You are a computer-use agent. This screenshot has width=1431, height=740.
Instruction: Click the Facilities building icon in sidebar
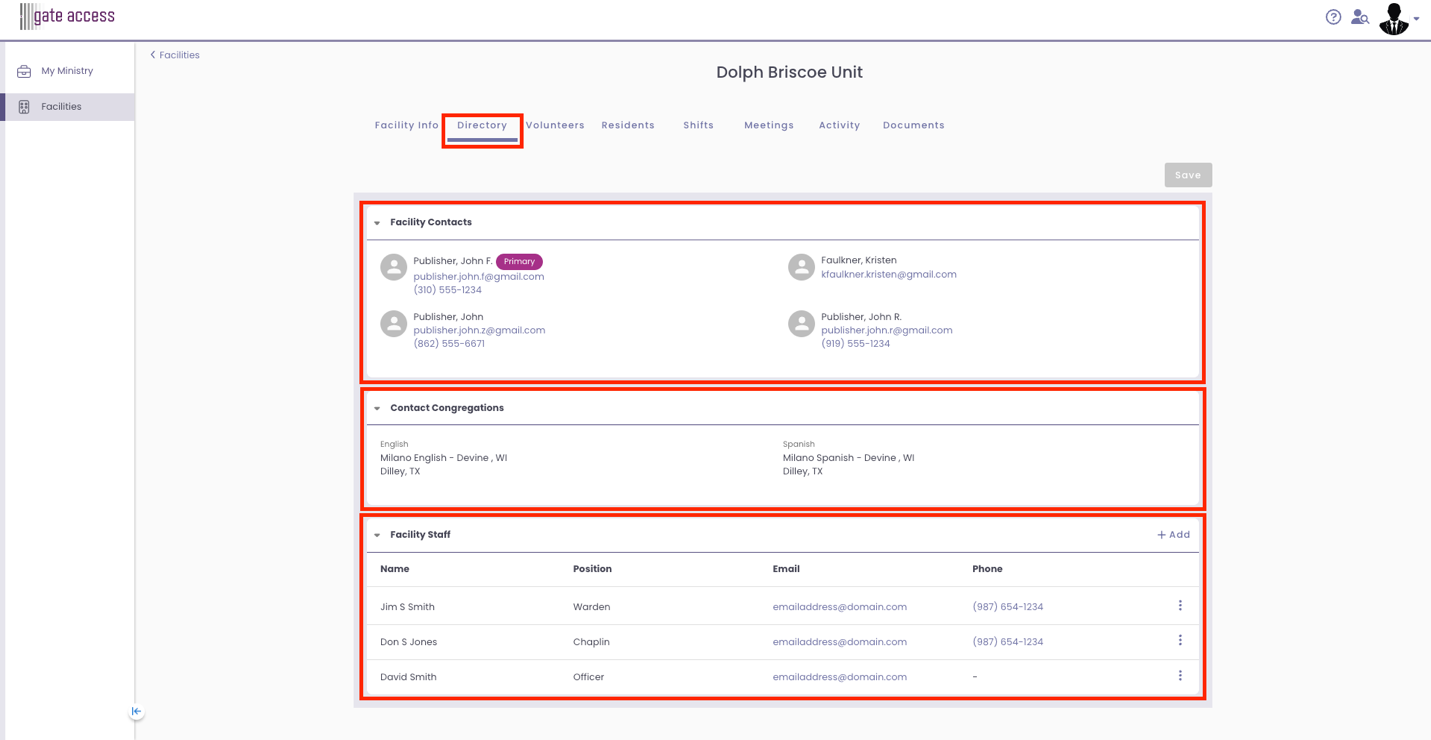coord(24,107)
